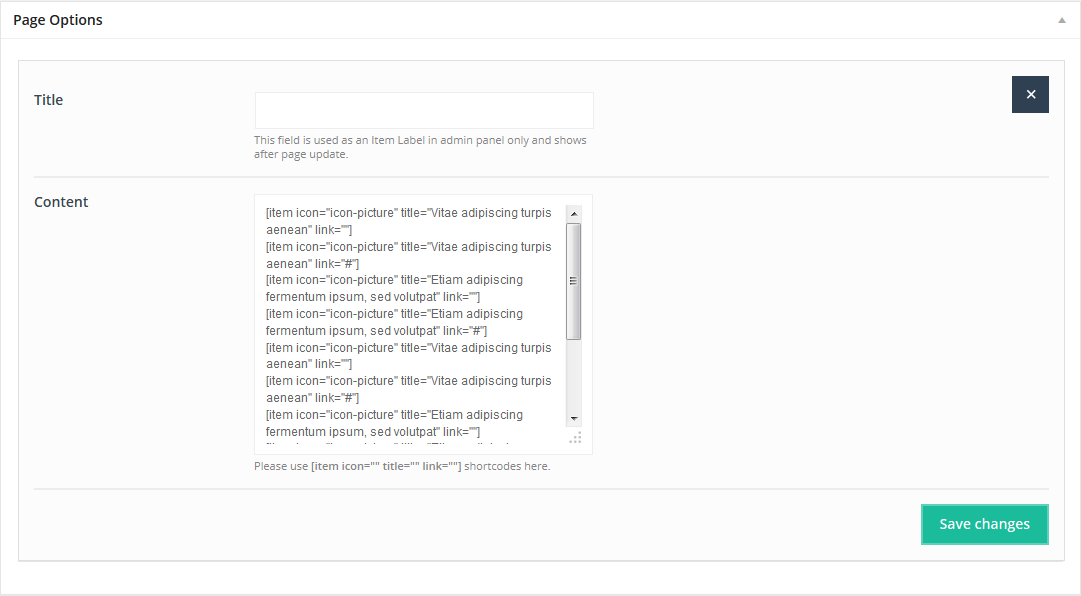Image resolution: width=1081 pixels, height=596 pixels.
Task: Click the first 'Etiam adipiscing' line in textarea
Action: (394, 280)
